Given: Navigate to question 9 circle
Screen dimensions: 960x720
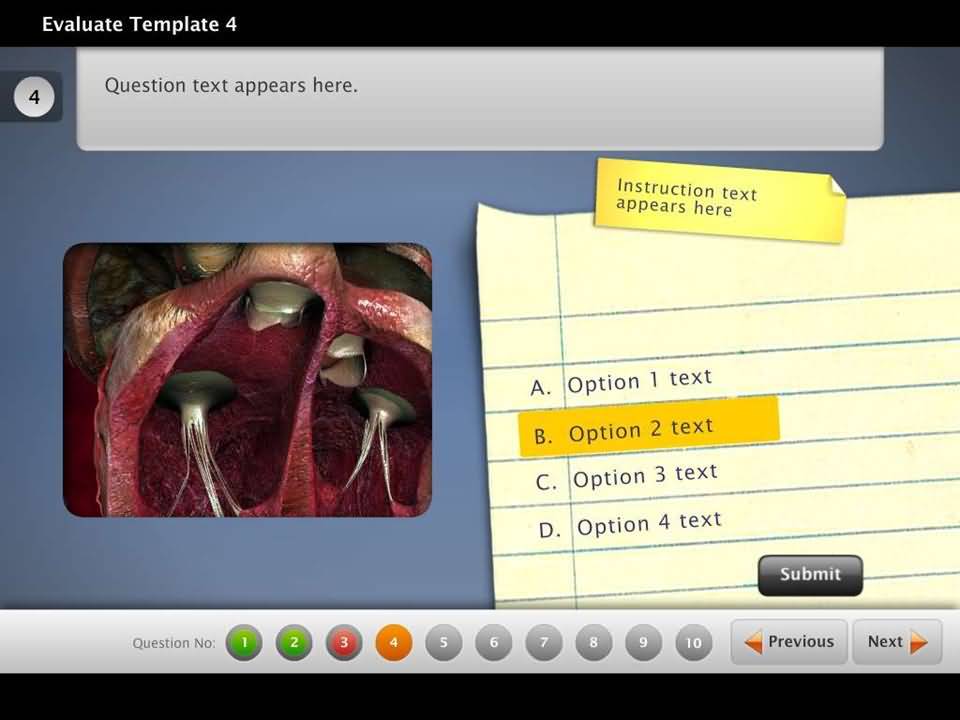Looking at the screenshot, I should pyautogui.click(x=644, y=643).
